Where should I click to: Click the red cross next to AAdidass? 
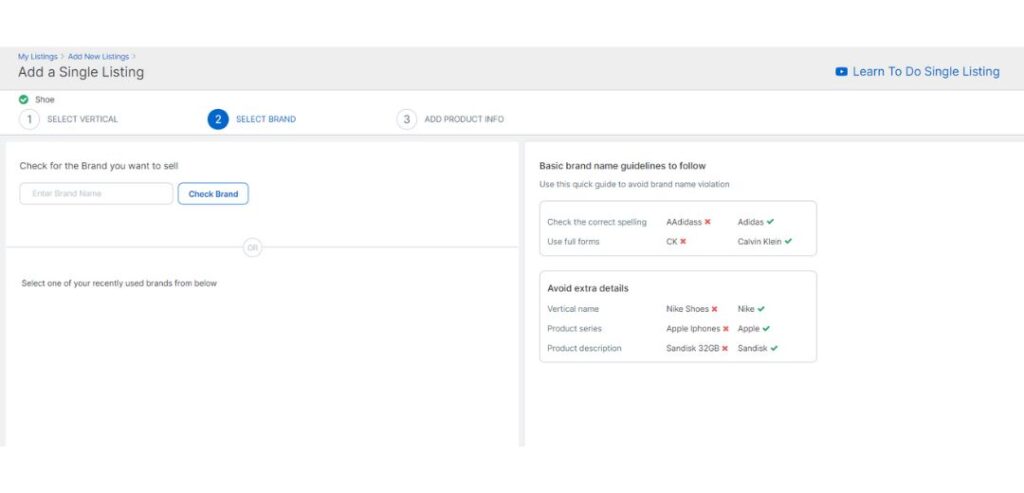pyautogui.click(x=707, y=222)
